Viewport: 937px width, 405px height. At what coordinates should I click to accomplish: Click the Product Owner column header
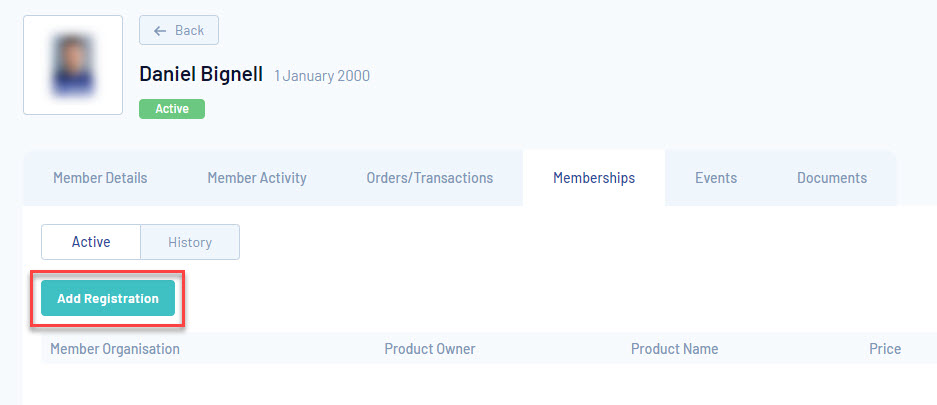click(430, 349)
